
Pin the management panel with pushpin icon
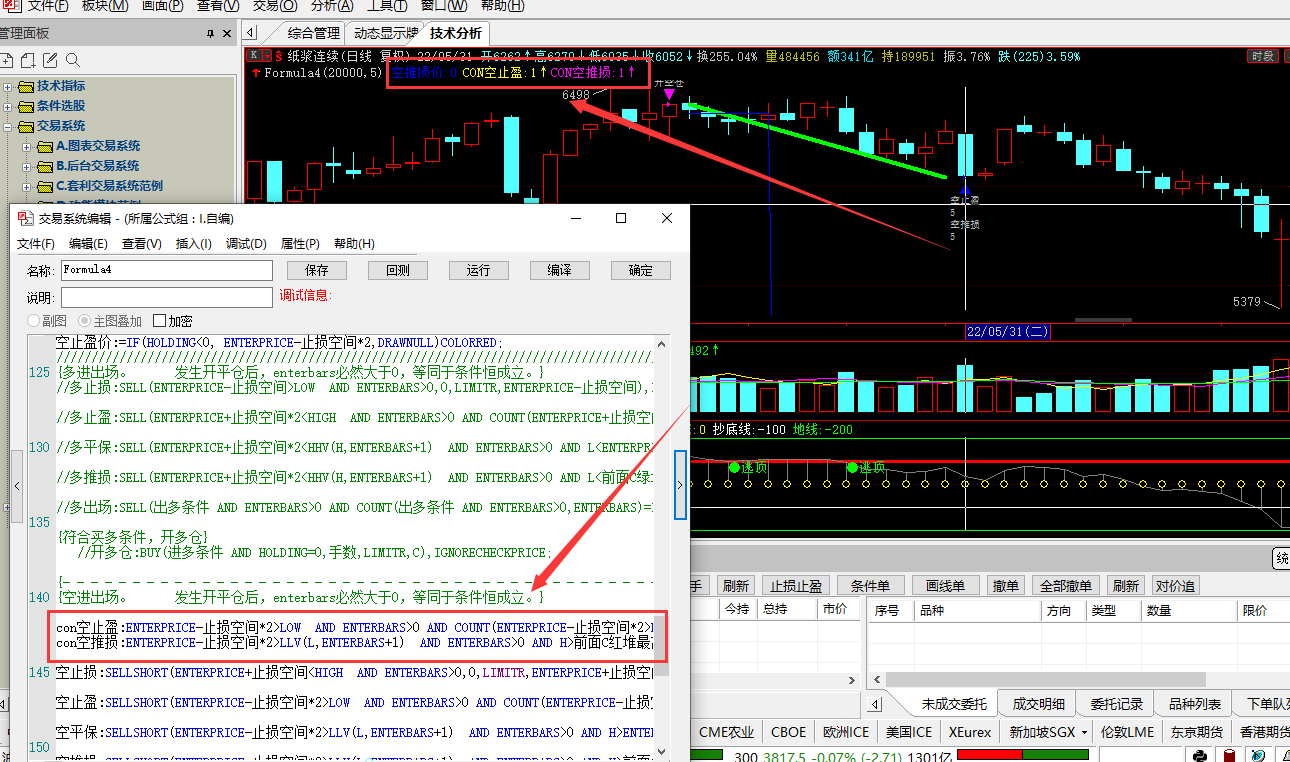pos(210,34)
